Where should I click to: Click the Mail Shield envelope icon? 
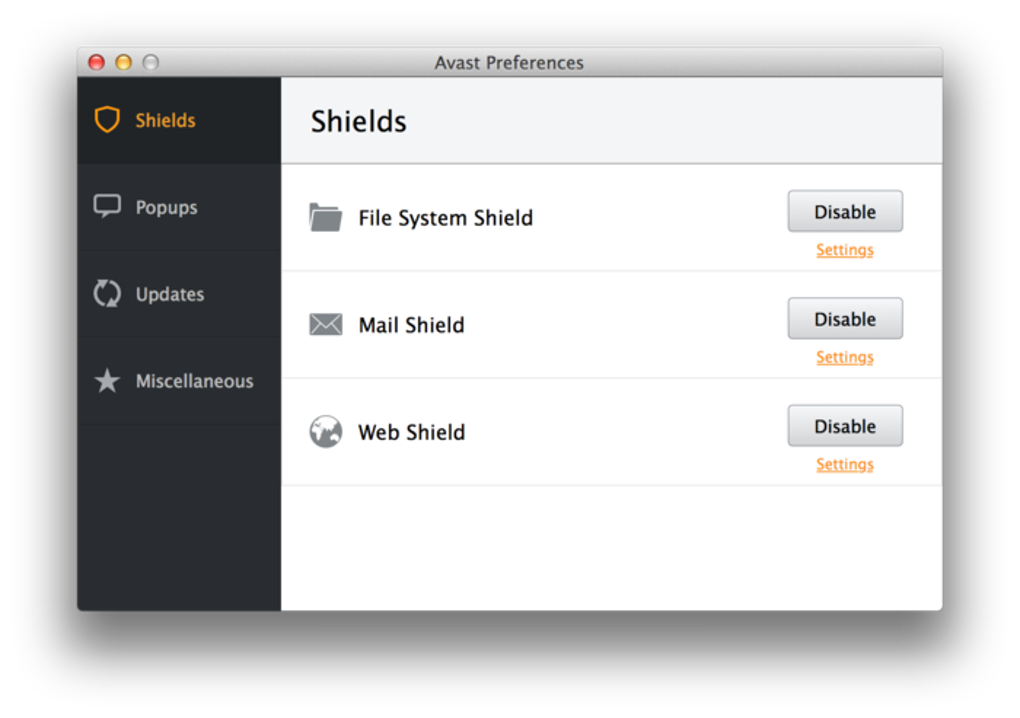click(326, 325)
